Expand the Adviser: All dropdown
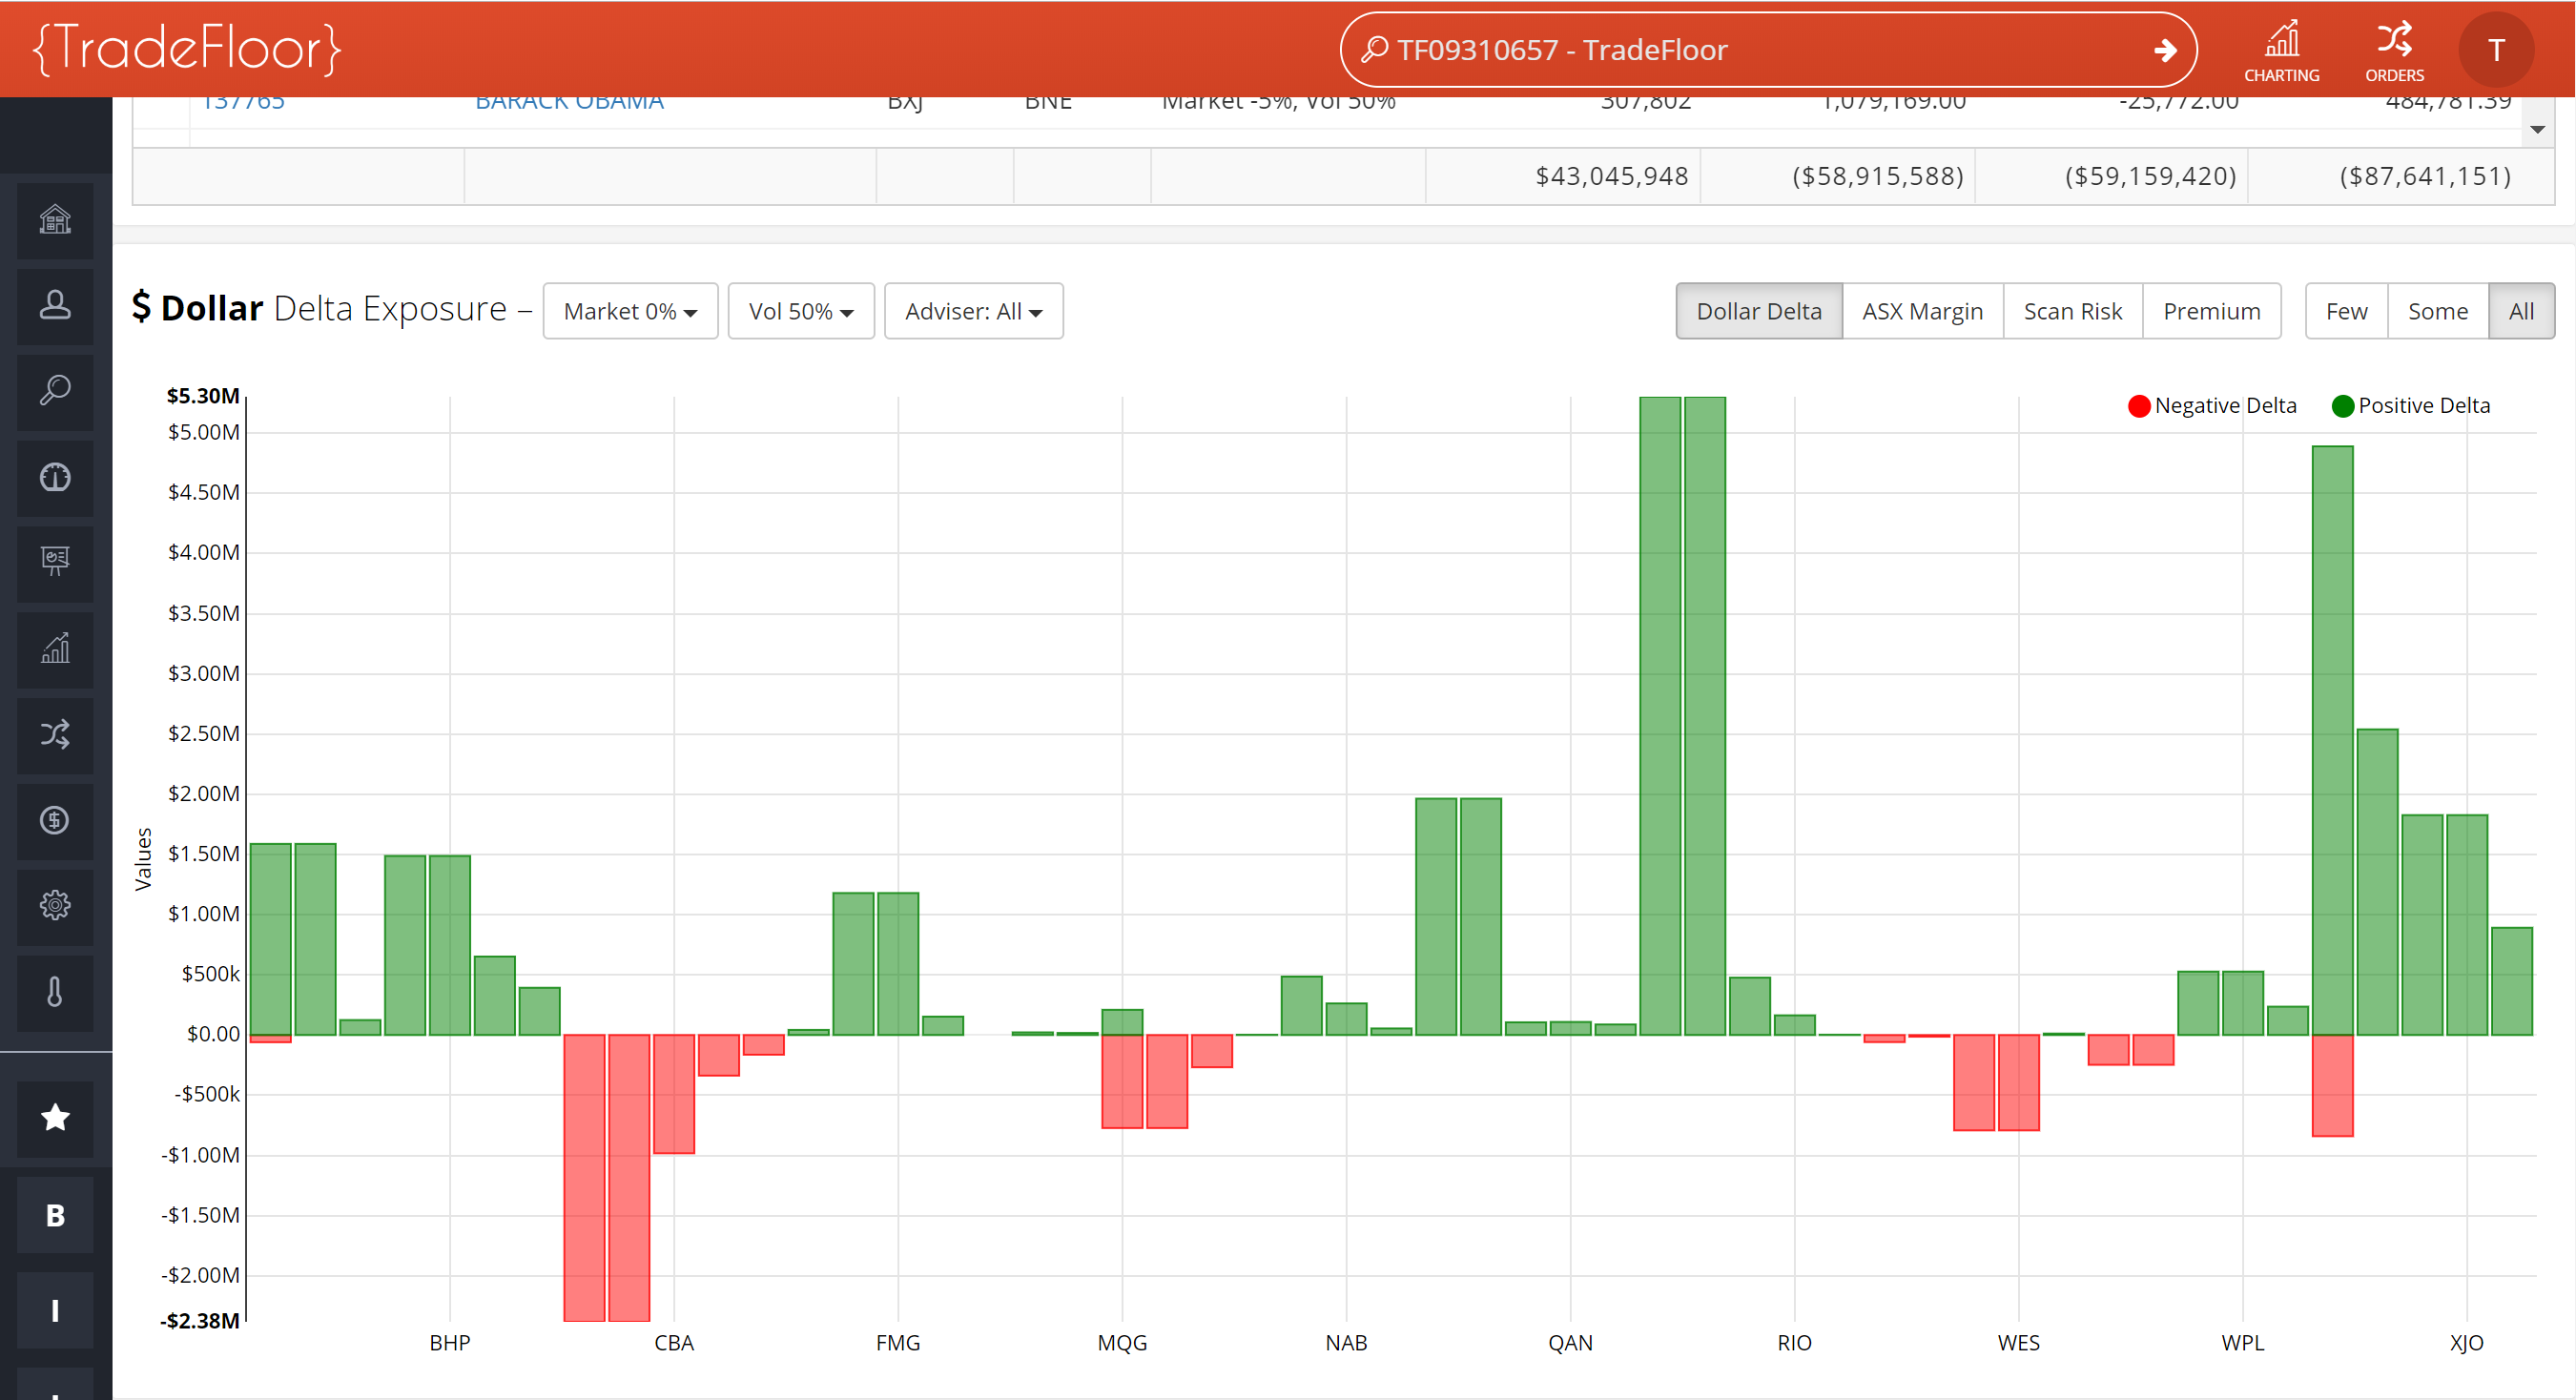The width and height of the screenshot is (2576, 1400). pos(973,312)
